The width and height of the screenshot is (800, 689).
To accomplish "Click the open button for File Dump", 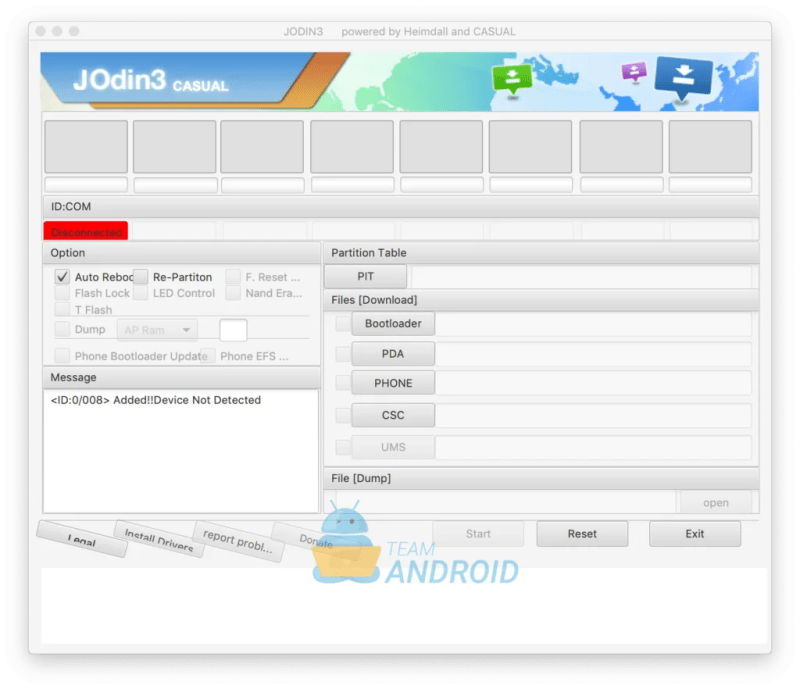I will [x=716, y=503].
